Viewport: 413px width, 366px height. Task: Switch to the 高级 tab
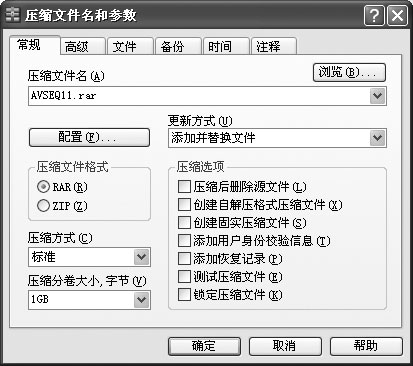click(83, 46)
